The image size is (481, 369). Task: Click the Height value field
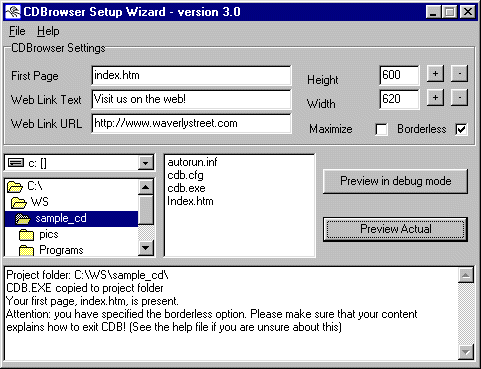[x=399, y=75]
